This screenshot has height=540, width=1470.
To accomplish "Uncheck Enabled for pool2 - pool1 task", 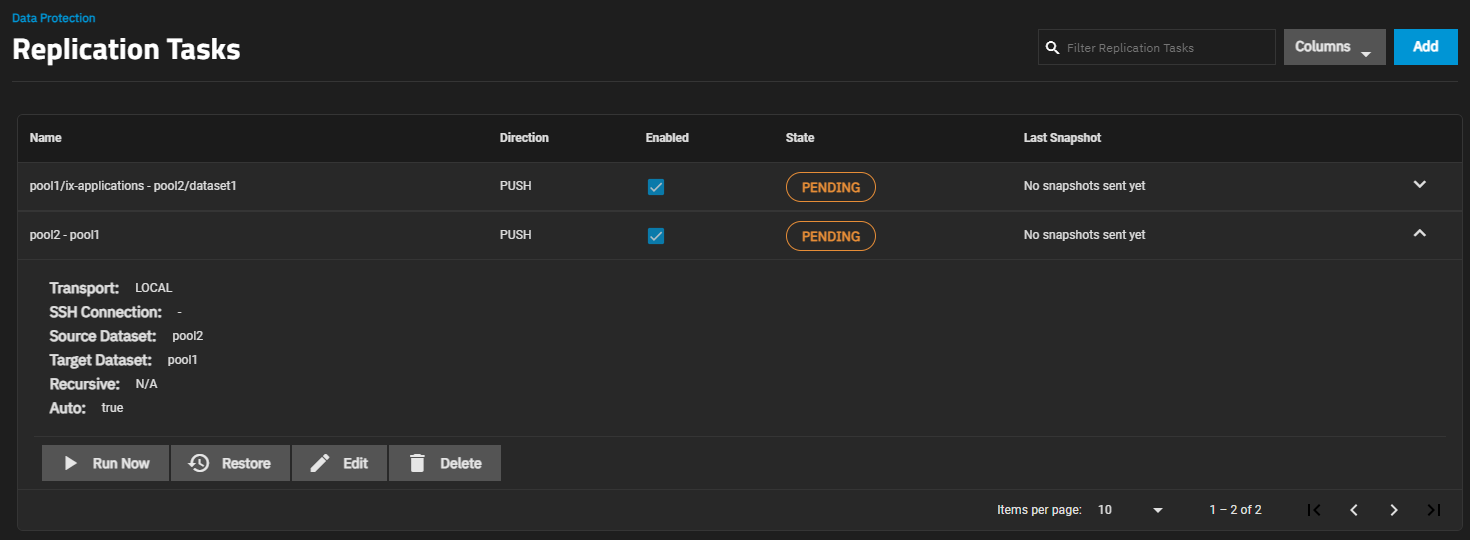I will pos(656,236).
